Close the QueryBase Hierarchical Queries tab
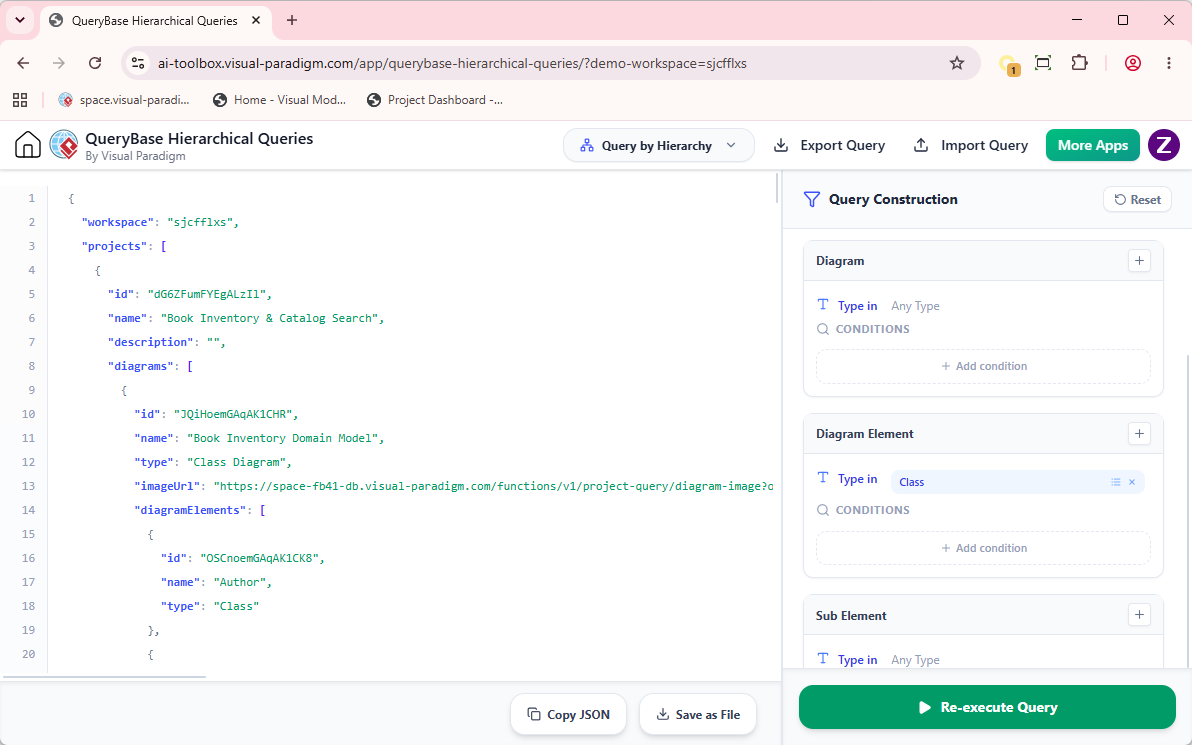The width and height of the screenshot is (1192, 745). click(x=256, y=21)
